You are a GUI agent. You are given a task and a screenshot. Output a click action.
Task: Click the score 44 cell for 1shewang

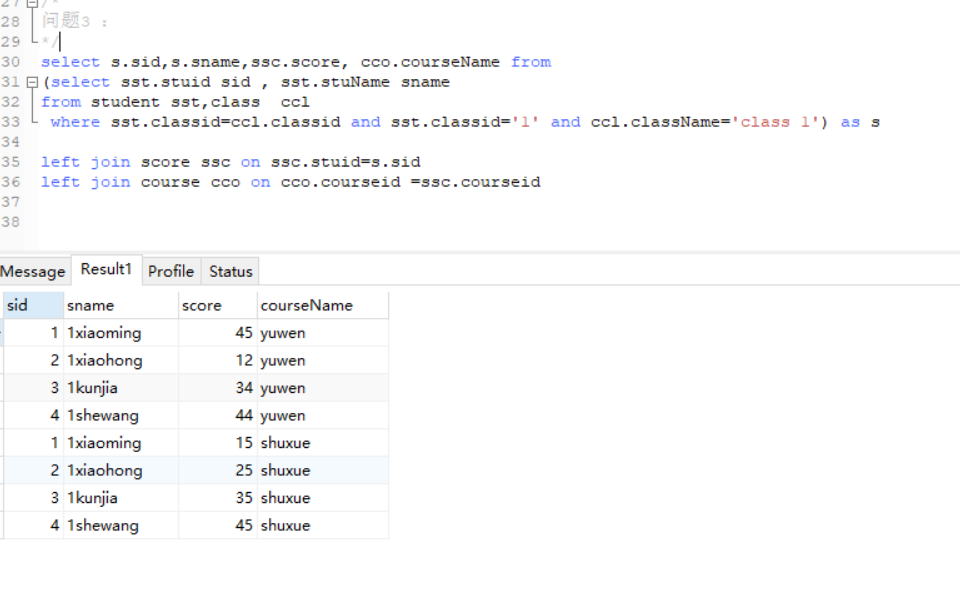[x=217, y=416]
